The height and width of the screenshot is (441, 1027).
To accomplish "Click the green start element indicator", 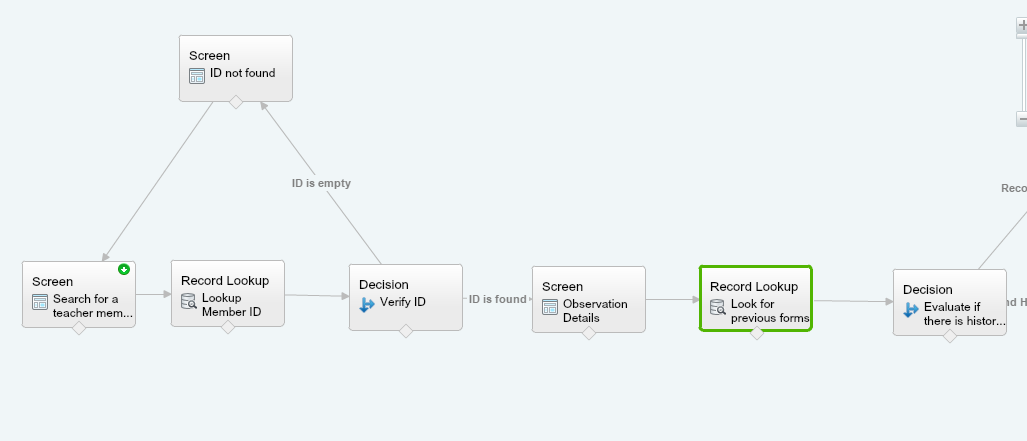I will tap(124, 269).
